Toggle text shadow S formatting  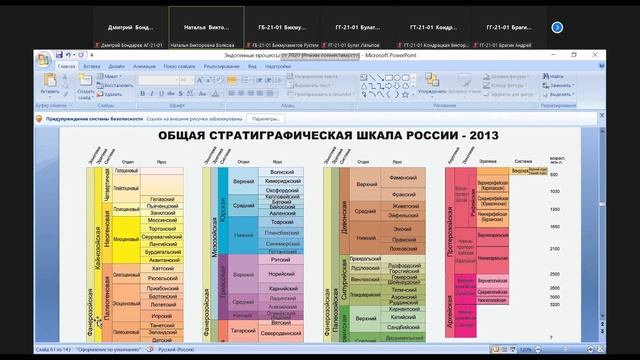point(180,94)
